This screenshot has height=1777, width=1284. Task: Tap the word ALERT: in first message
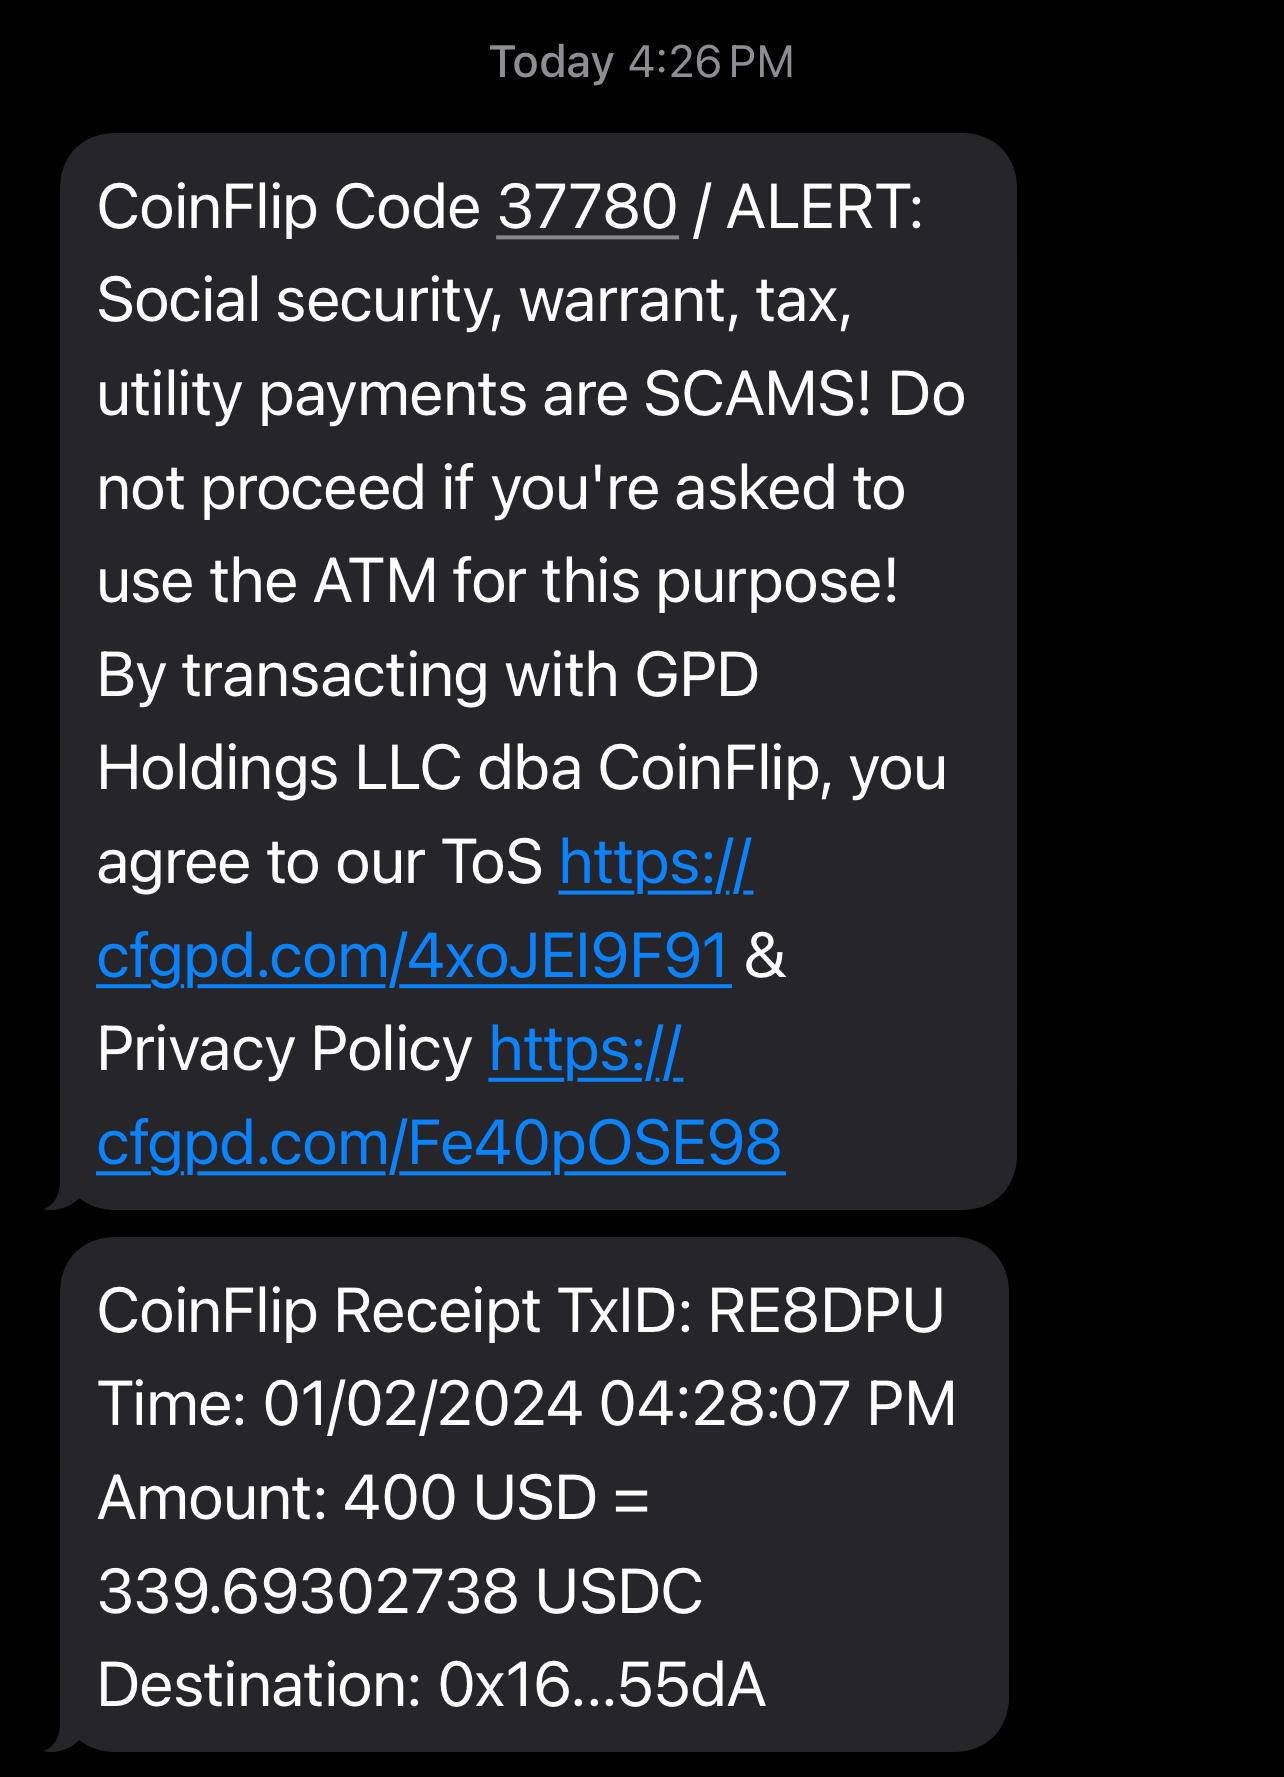[824, 207]
